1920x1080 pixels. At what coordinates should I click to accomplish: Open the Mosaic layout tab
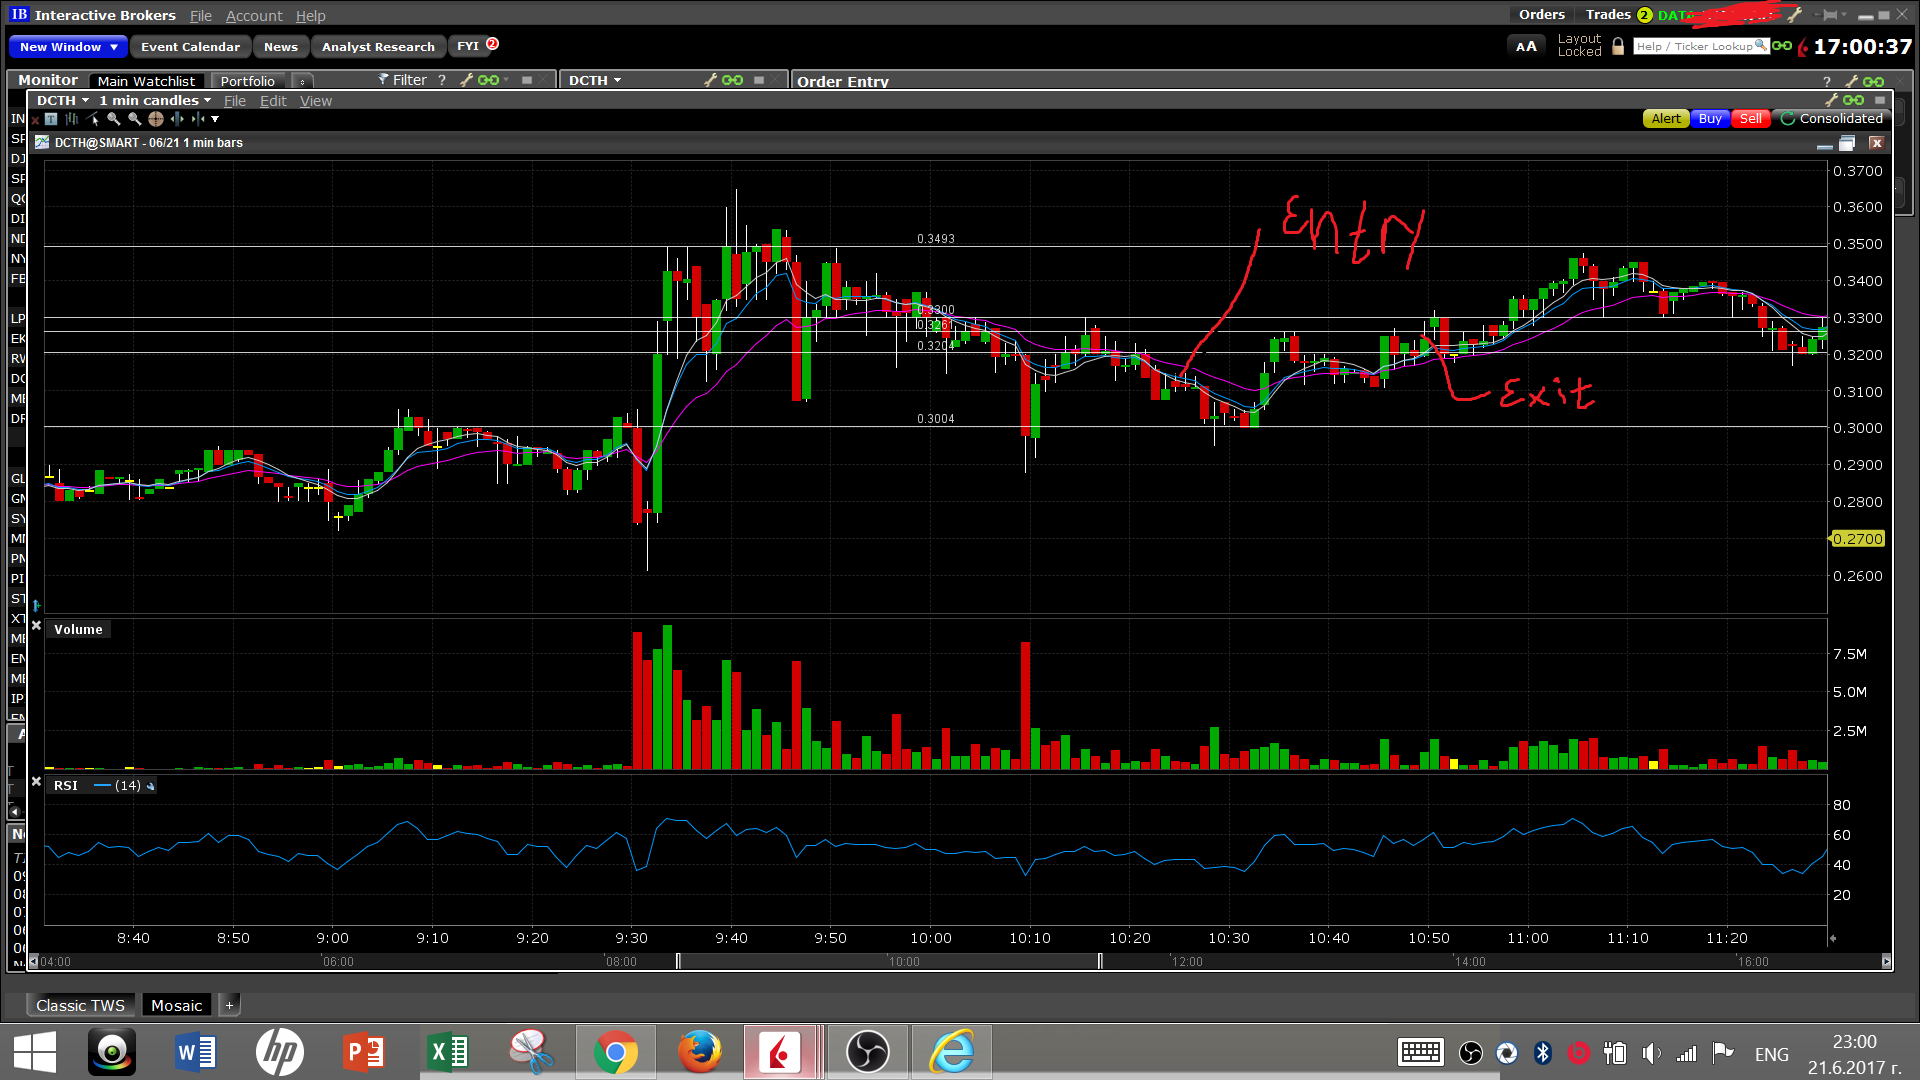(x=176, y=1005)
